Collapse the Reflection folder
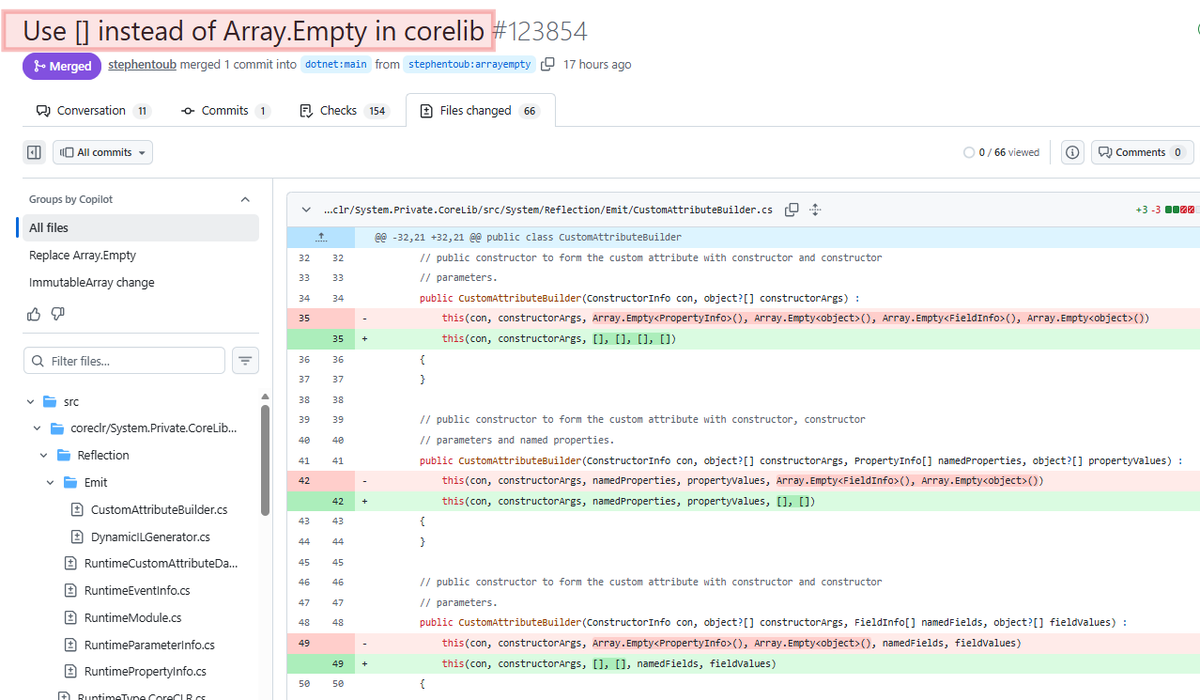This screenshot has width=1200, height=700. (x=44, y=455)
